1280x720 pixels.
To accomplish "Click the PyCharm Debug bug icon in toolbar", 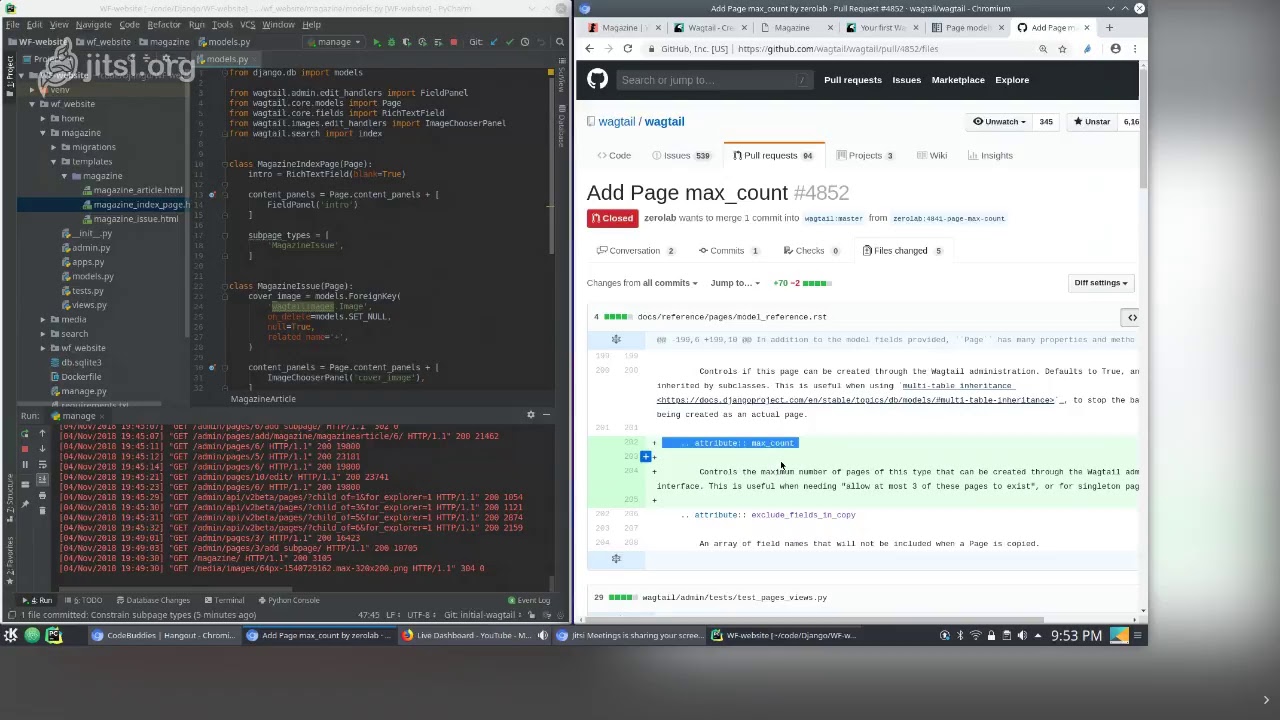I will point(391,43).
